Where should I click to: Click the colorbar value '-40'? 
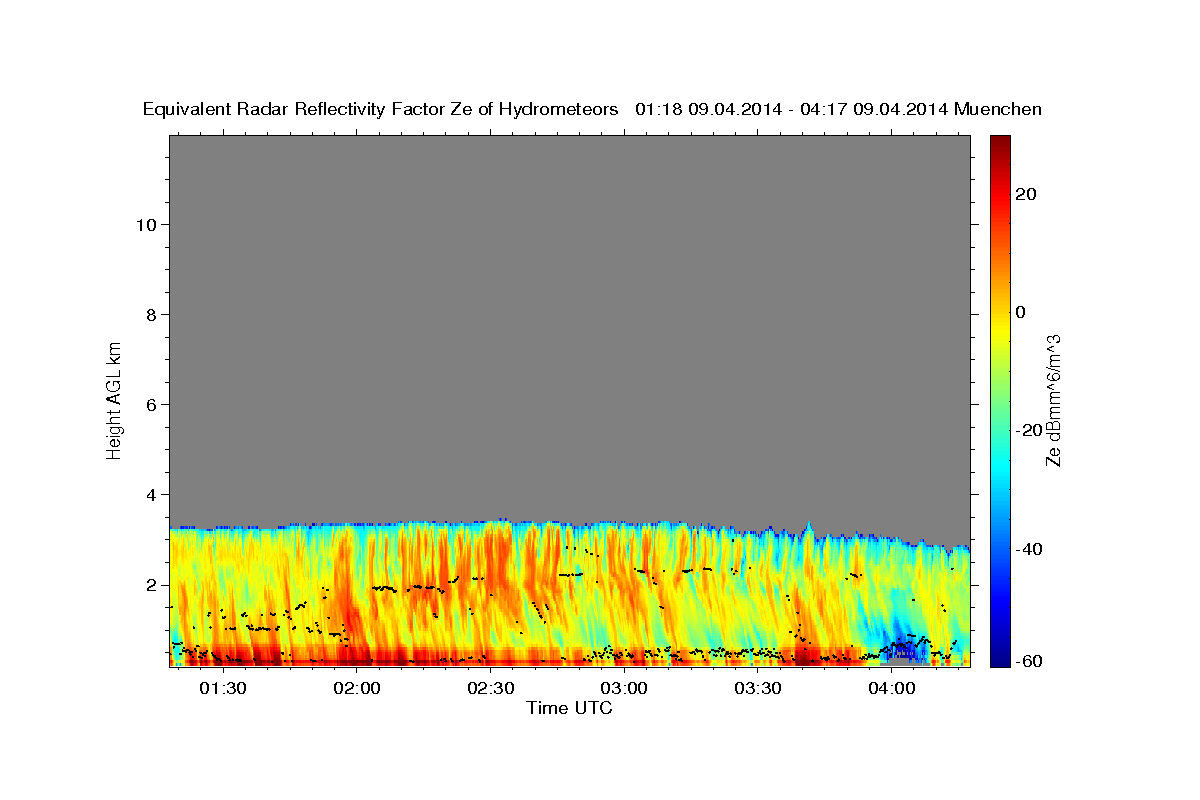1028,548
